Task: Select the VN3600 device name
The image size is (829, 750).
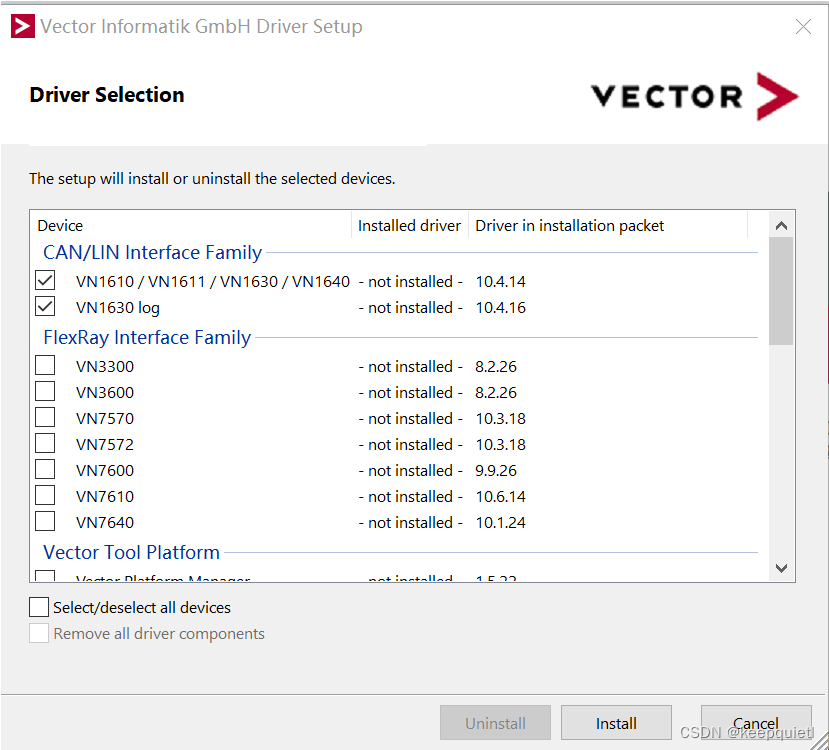Action: 105,393
